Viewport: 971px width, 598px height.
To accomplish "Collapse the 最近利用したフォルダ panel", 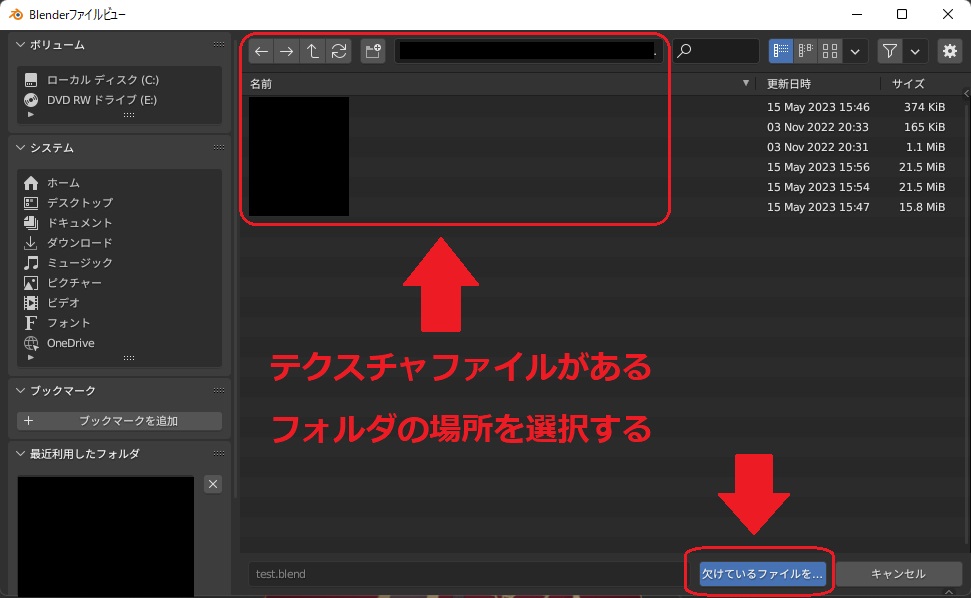I will point(20,454).
